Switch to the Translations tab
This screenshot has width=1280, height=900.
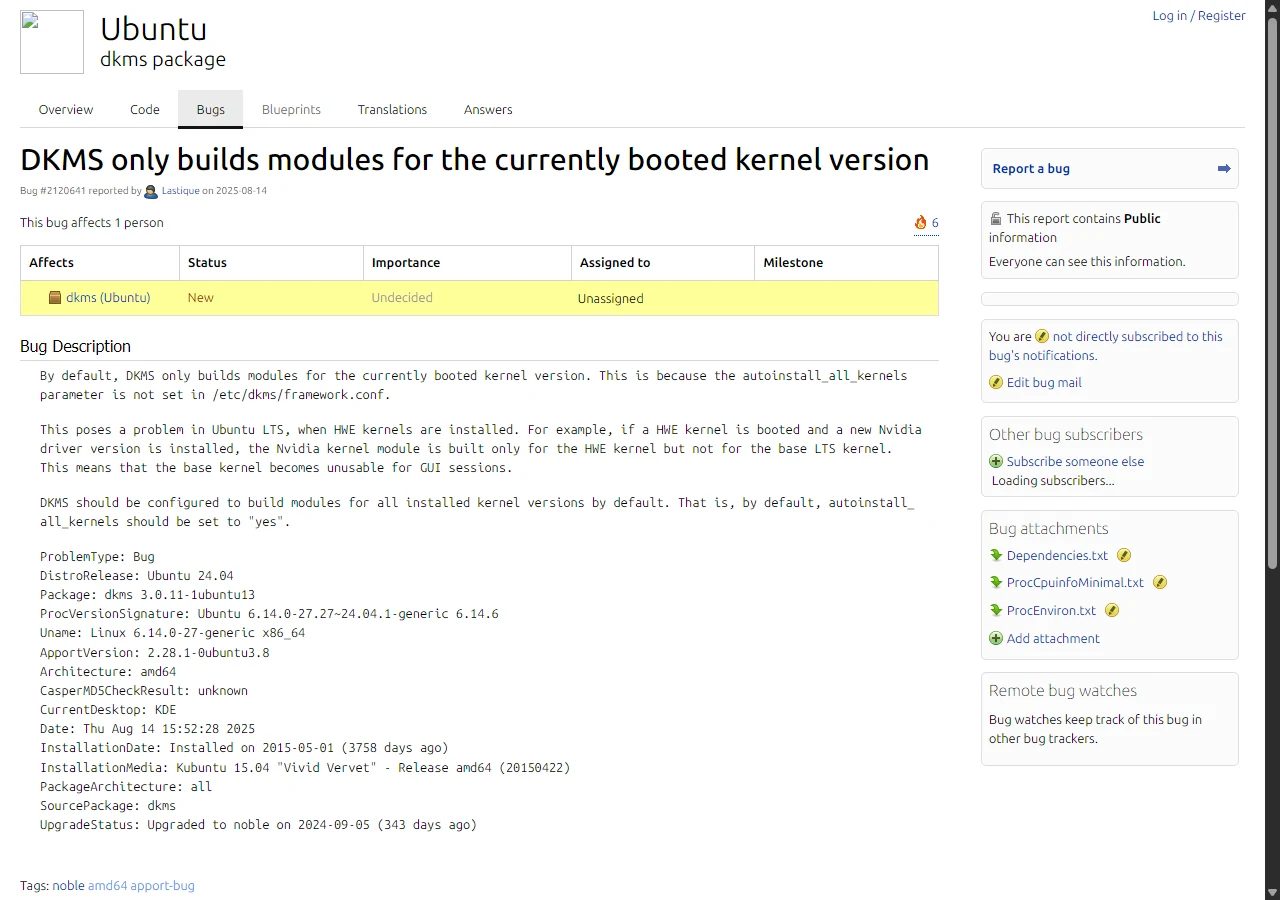[x=392, y=110]
